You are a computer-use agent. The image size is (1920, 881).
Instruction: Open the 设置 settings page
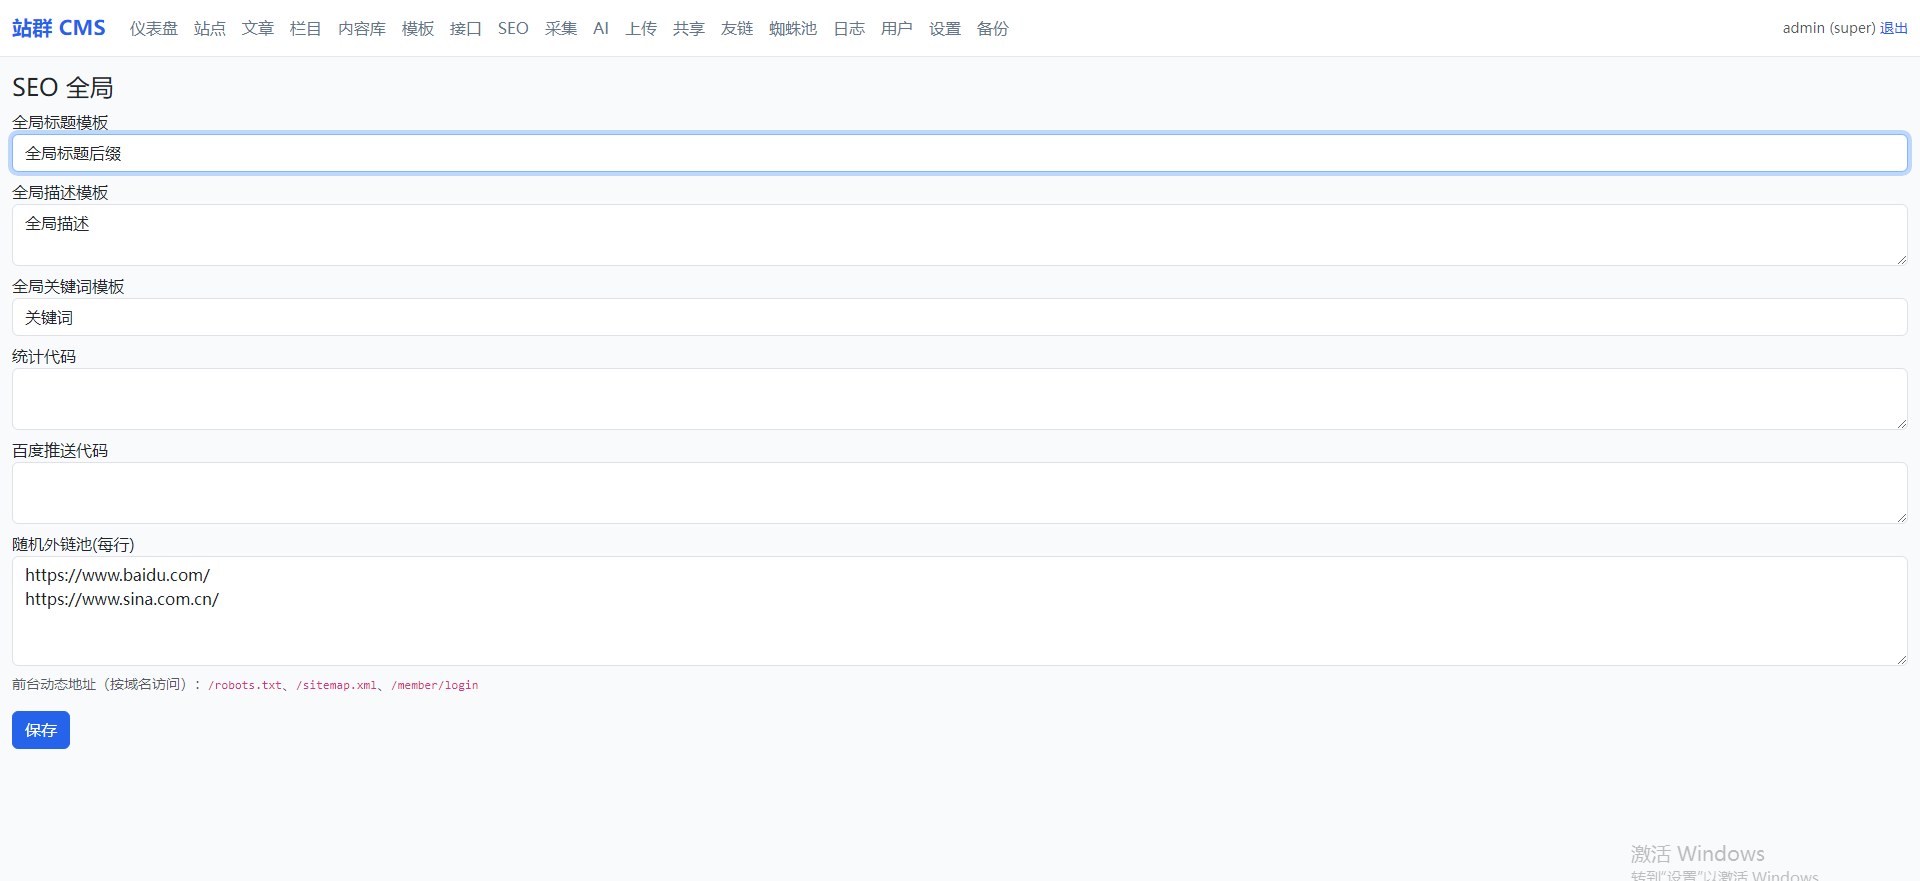pyautogui.click(x=944, y=29)
